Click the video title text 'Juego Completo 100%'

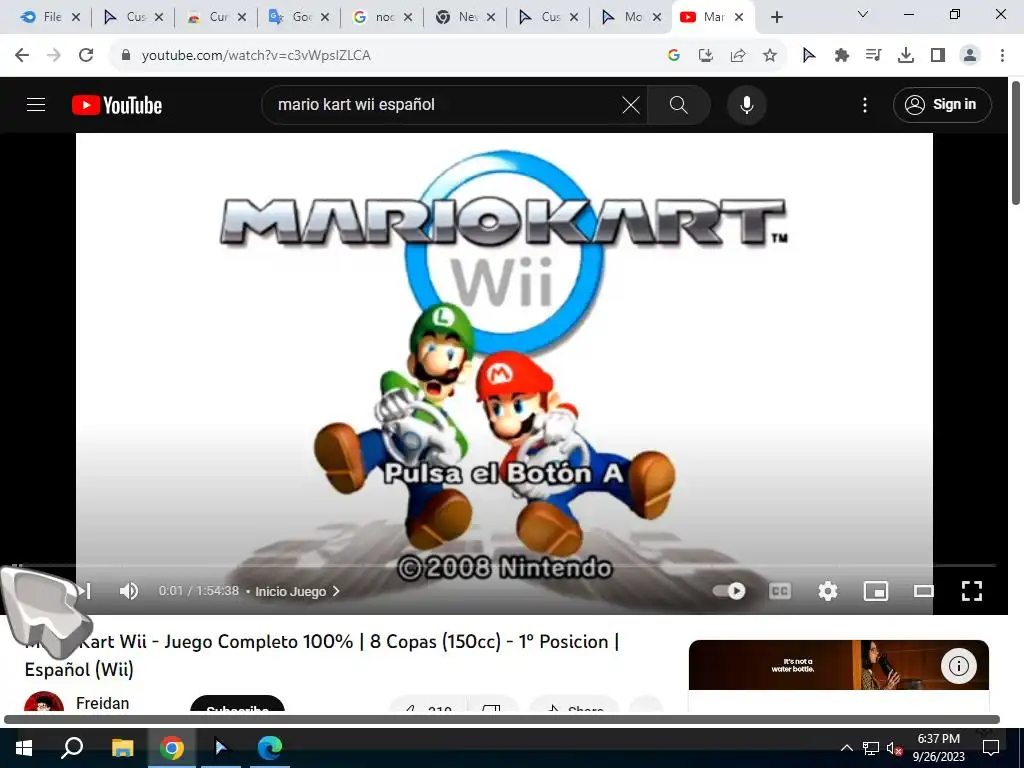pos(258,642)
